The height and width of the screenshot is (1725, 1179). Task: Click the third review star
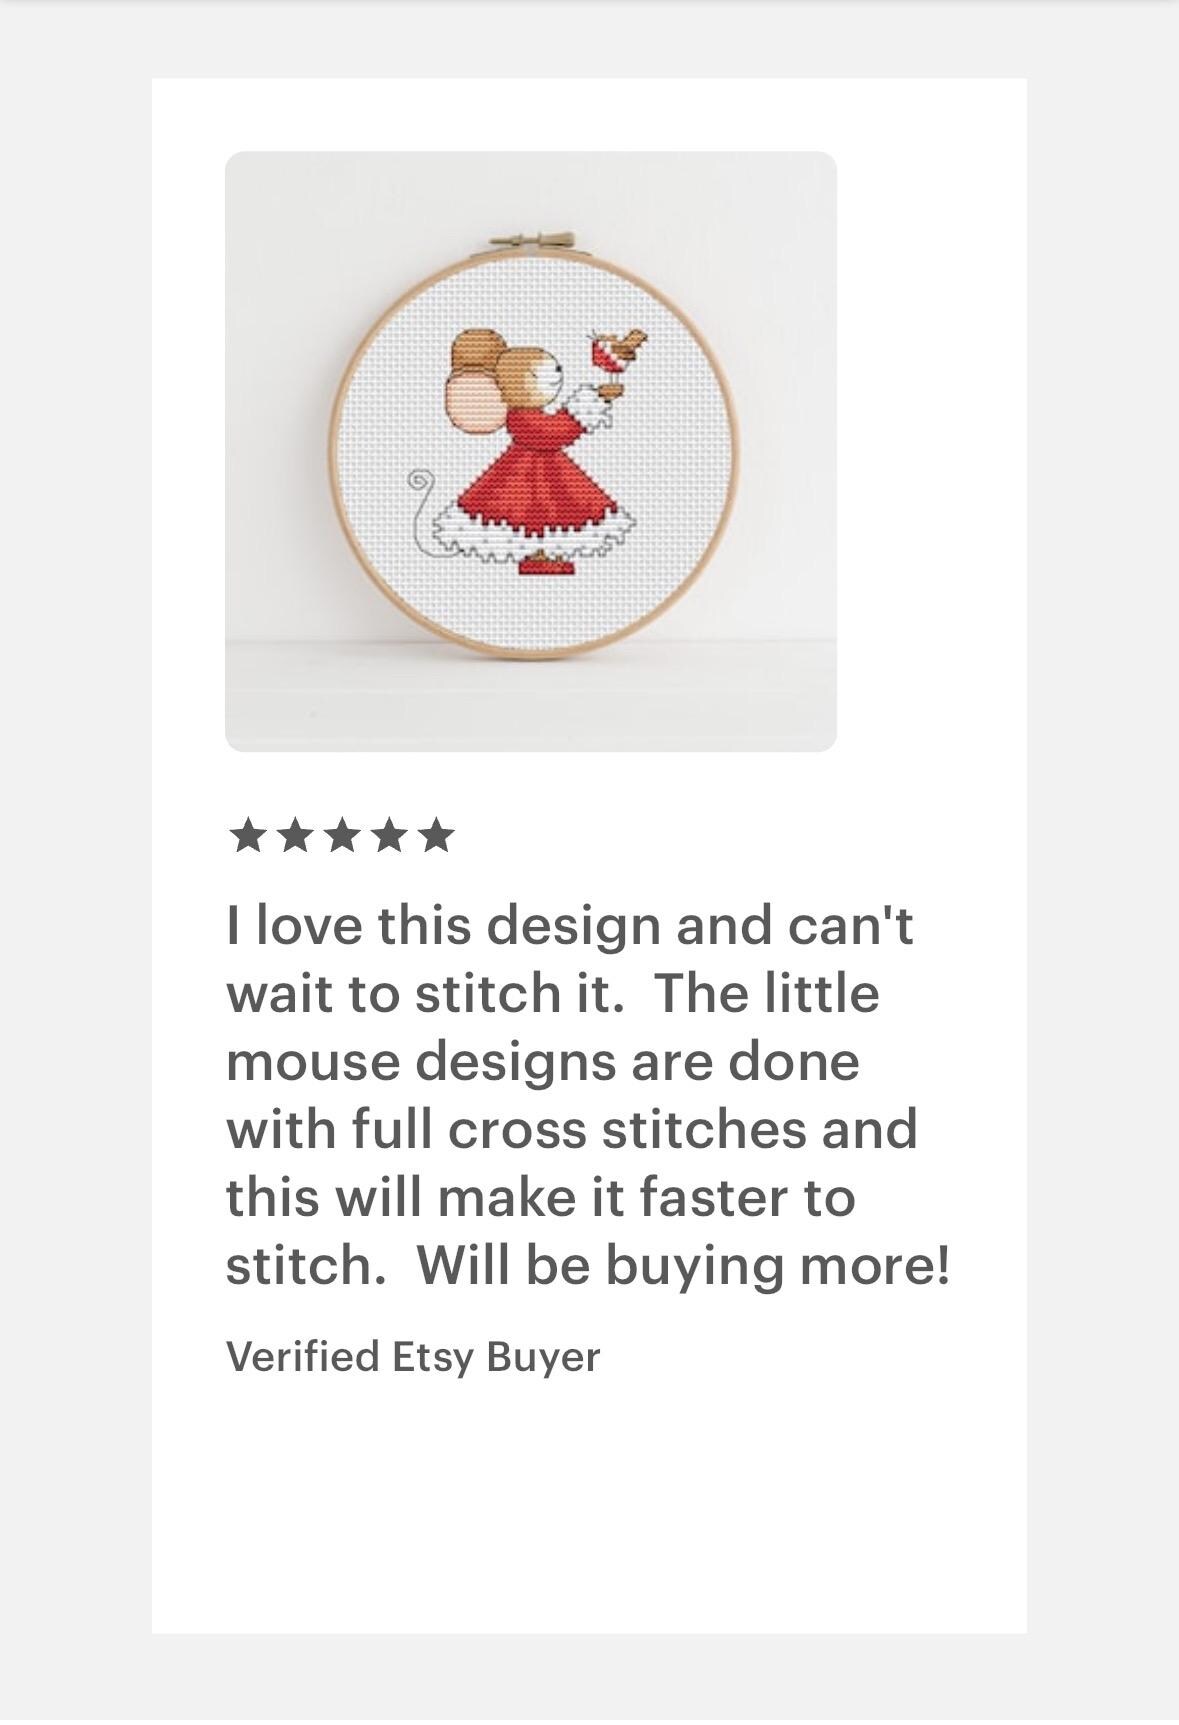(341, 835)
